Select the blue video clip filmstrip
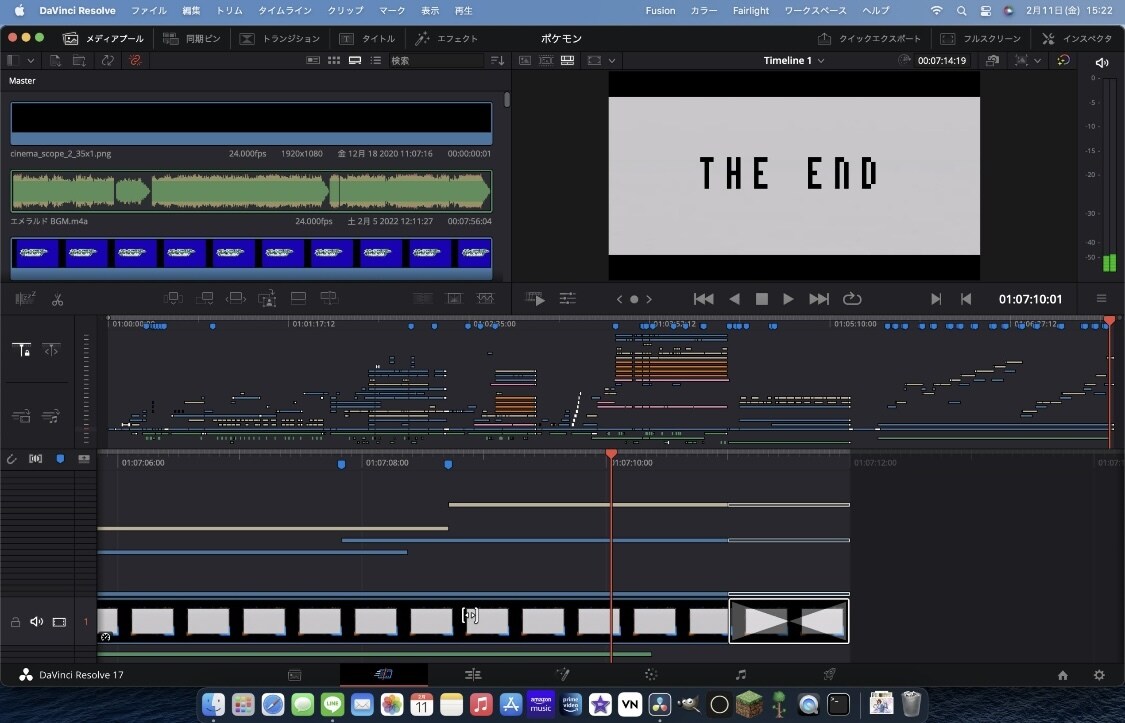The image size is (1125, 723). pyautogui.click(x=251, y=258)
